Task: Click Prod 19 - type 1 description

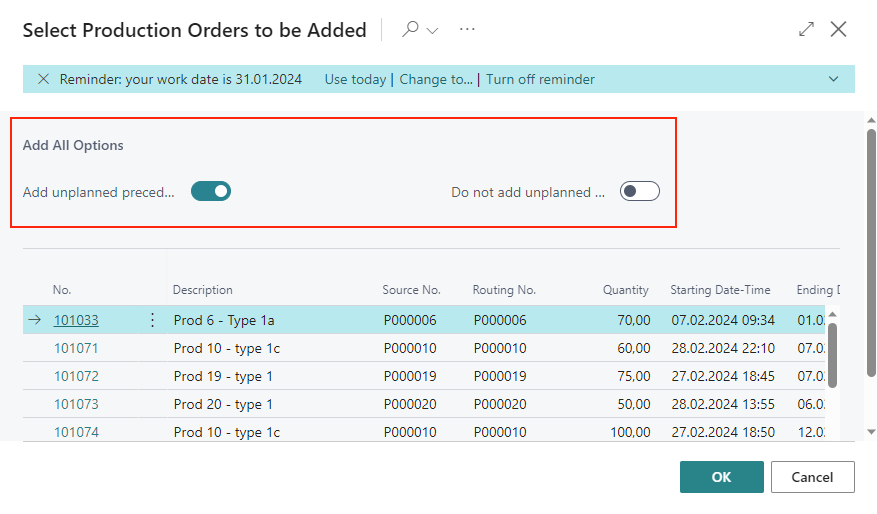Action: pyautogui.click(x=223, y=376)
